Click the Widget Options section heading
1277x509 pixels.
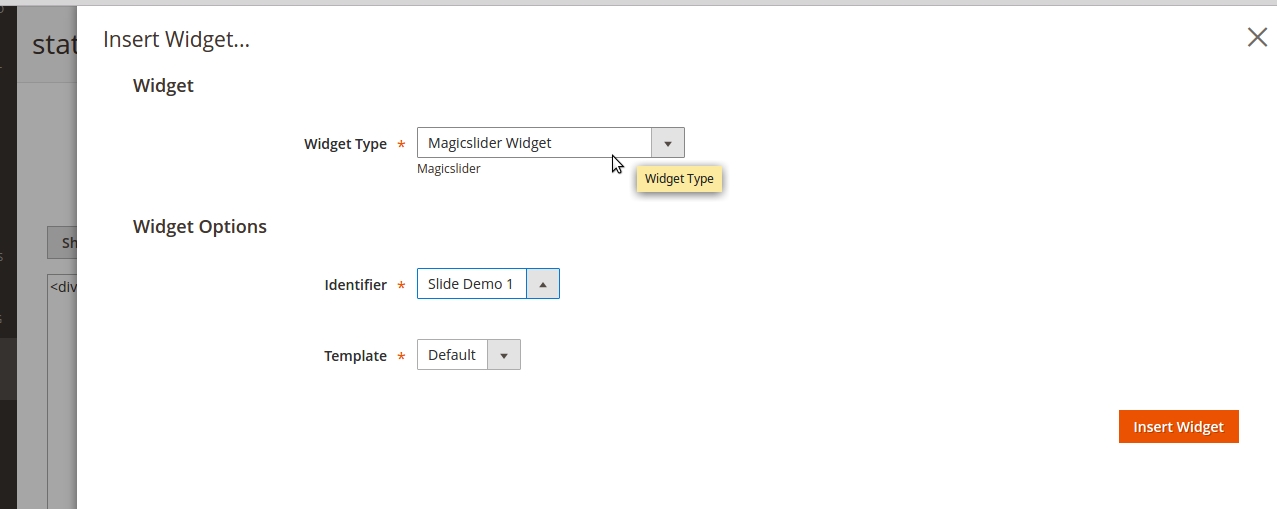pos(200,227)
